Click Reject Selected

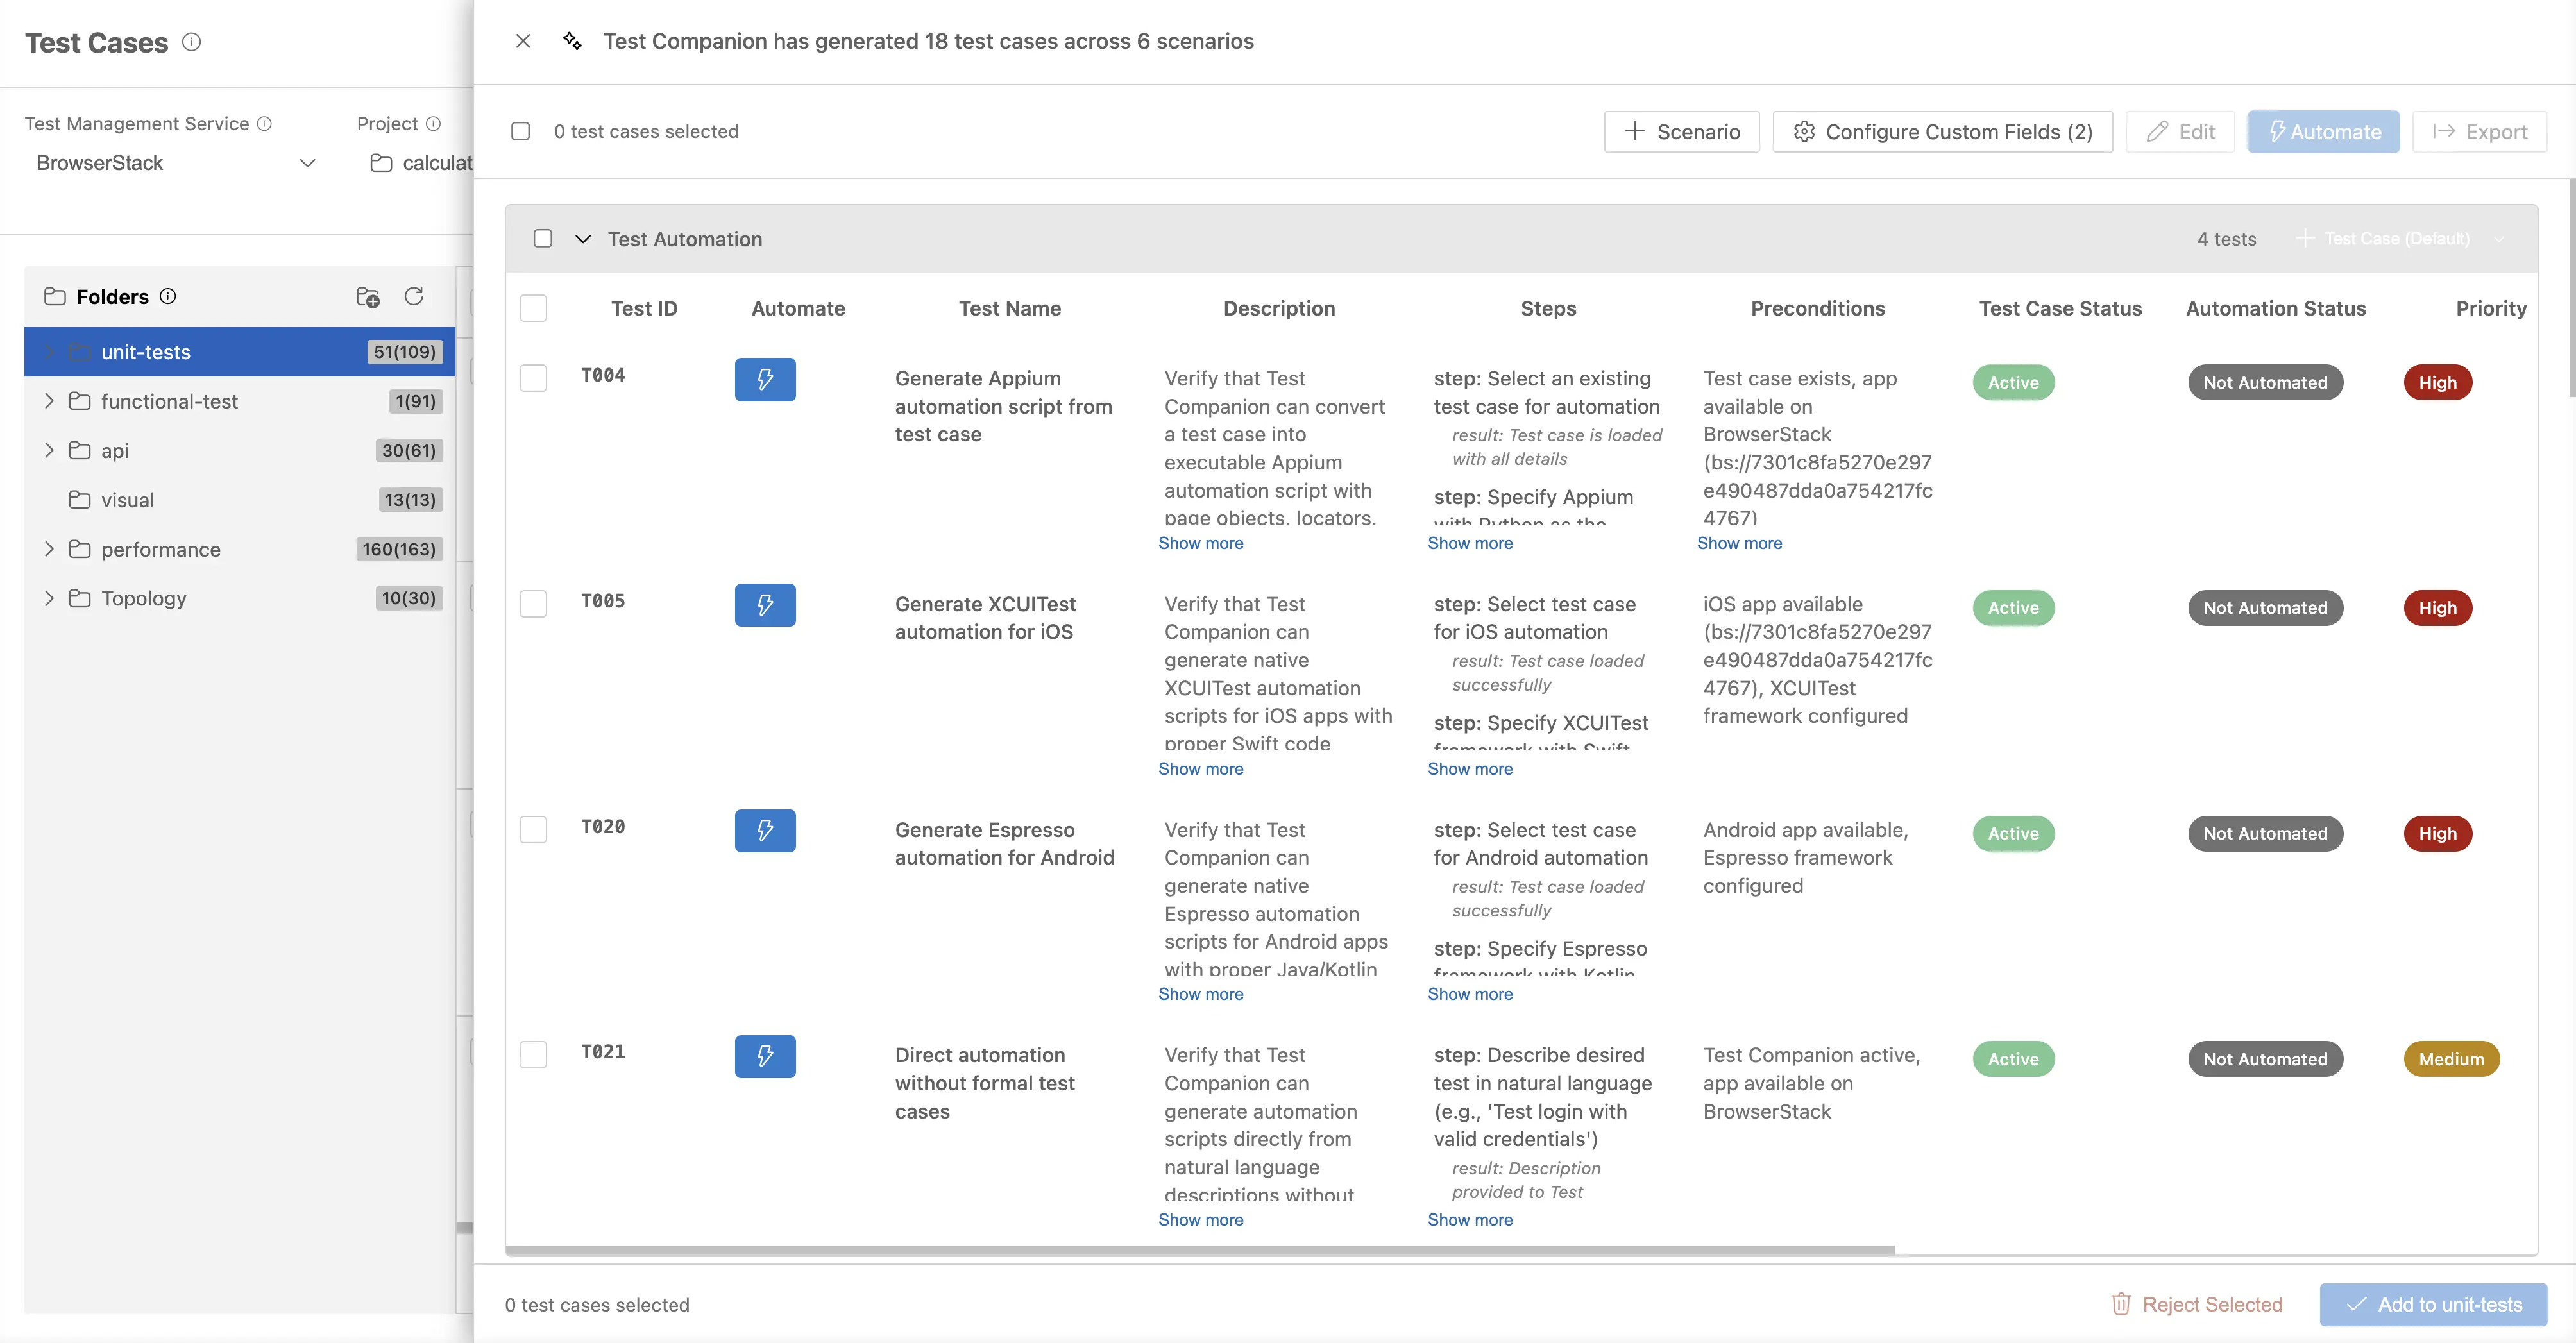[x=2196, y=1305]
